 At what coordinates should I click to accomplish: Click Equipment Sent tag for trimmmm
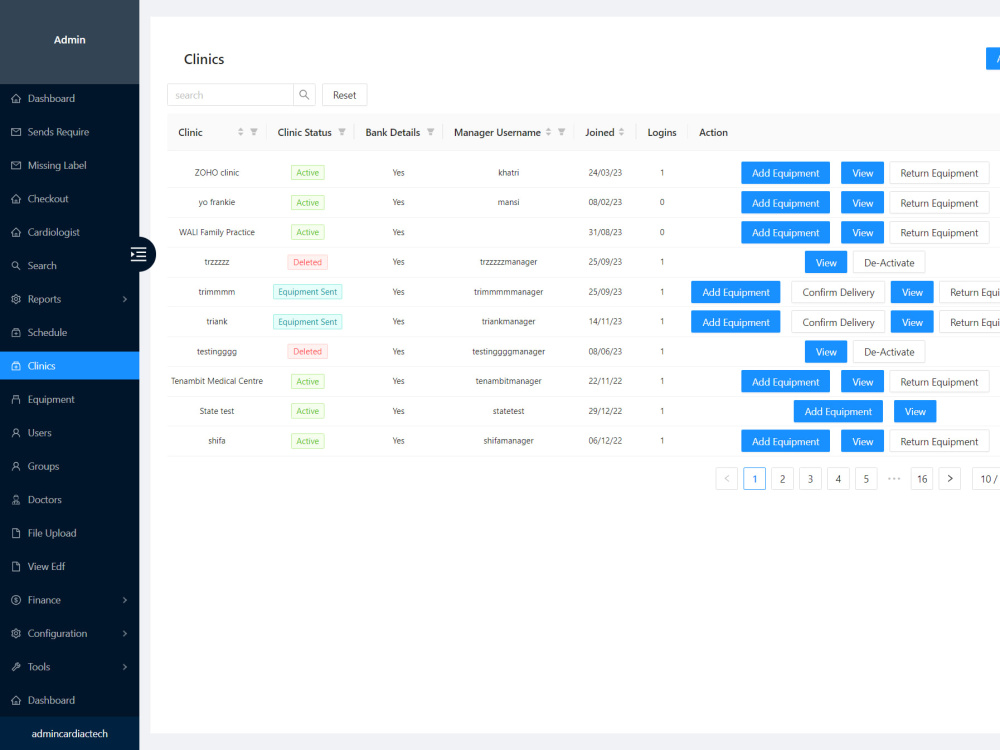point(307,292)
